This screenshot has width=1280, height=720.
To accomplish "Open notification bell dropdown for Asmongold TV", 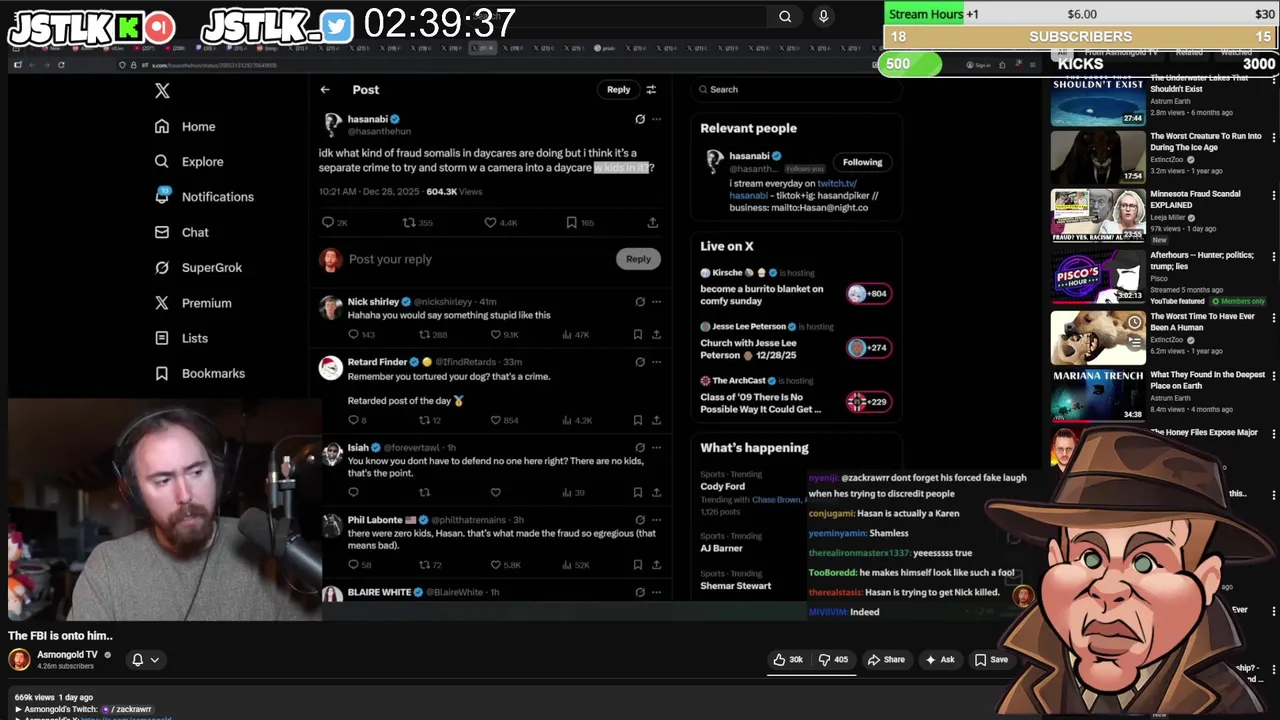I will tap(145, 660).
